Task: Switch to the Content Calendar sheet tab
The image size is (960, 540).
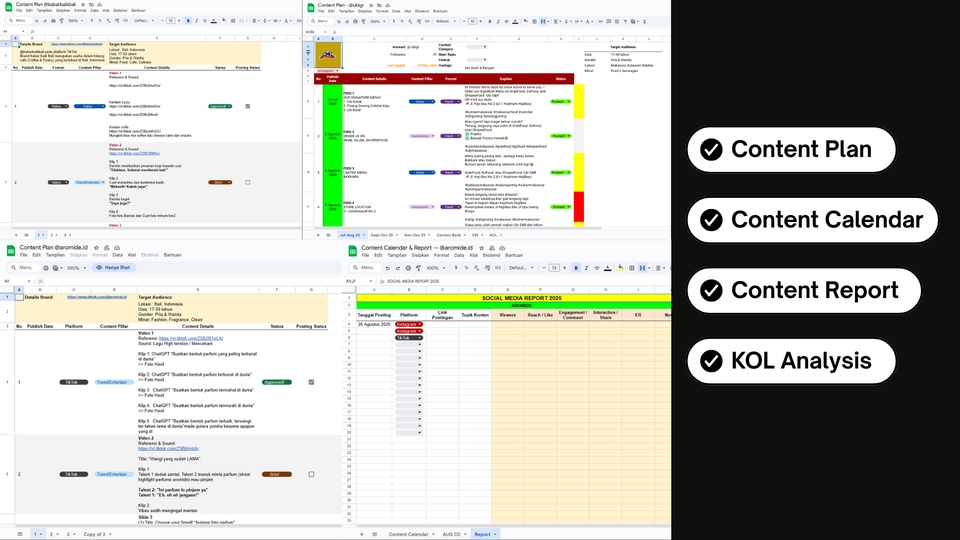Action: pos(409,534)
